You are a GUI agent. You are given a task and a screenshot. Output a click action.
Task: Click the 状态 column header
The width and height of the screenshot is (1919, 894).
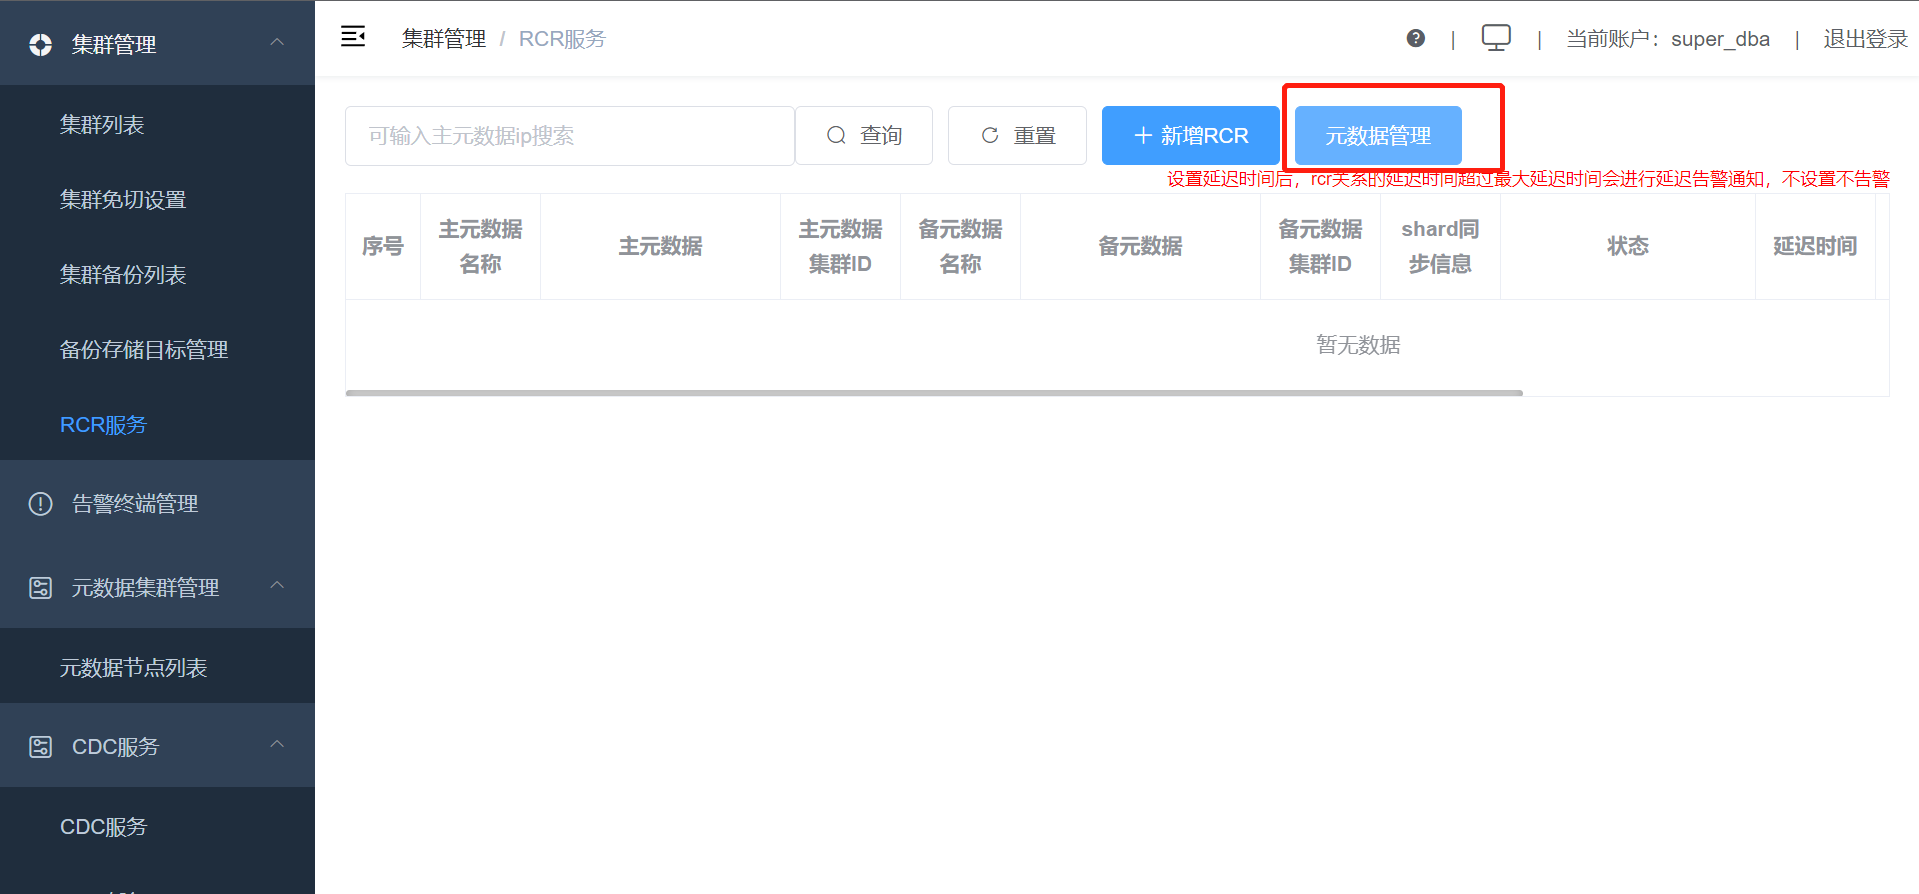coord(1628,246)
